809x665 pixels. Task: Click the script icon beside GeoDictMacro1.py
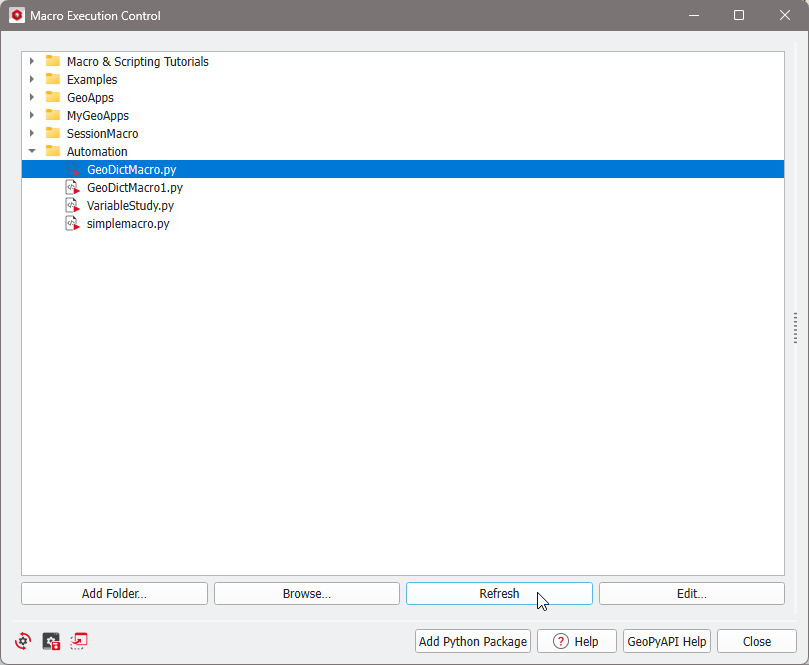click(x=73, y=187)
